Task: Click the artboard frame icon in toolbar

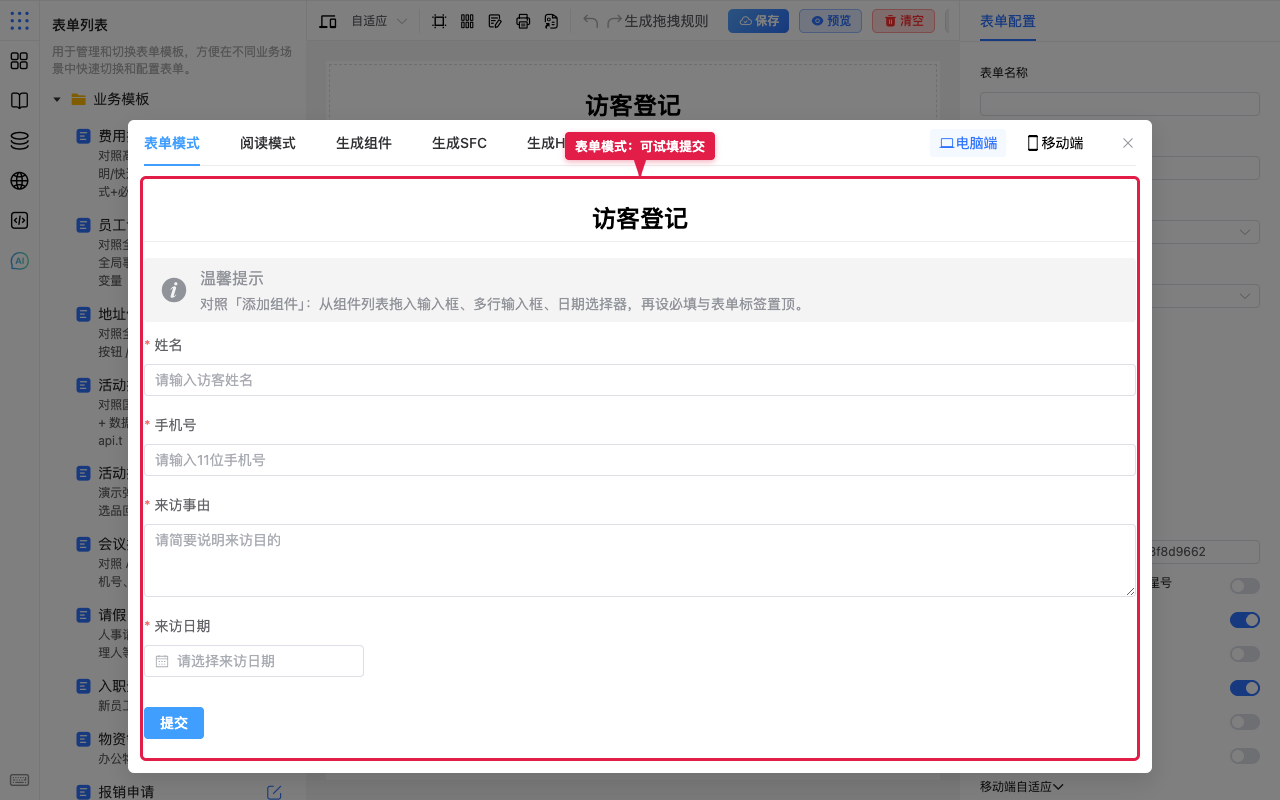Action: tap(439, 21)
